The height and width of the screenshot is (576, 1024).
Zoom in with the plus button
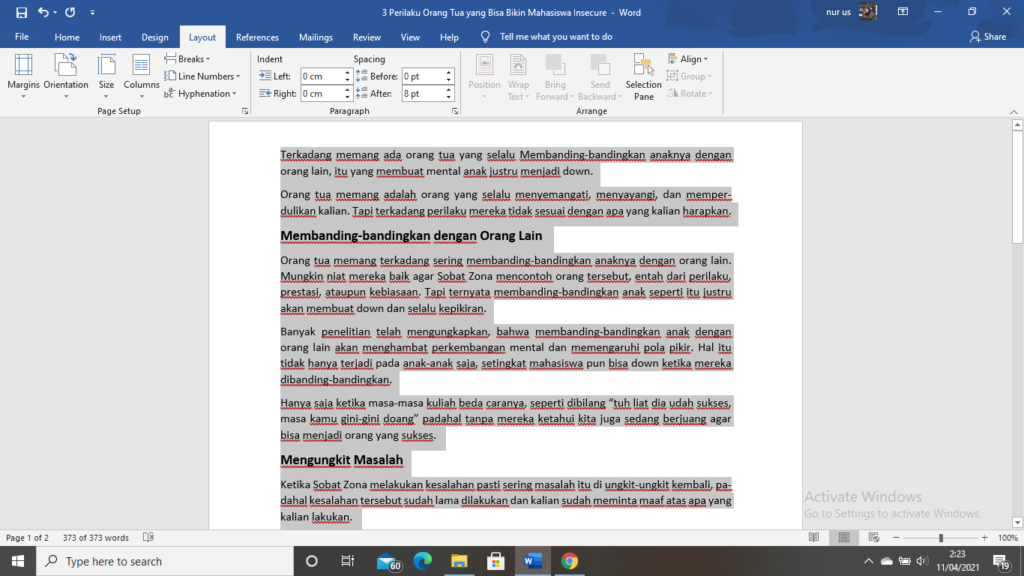coord(985,537)
